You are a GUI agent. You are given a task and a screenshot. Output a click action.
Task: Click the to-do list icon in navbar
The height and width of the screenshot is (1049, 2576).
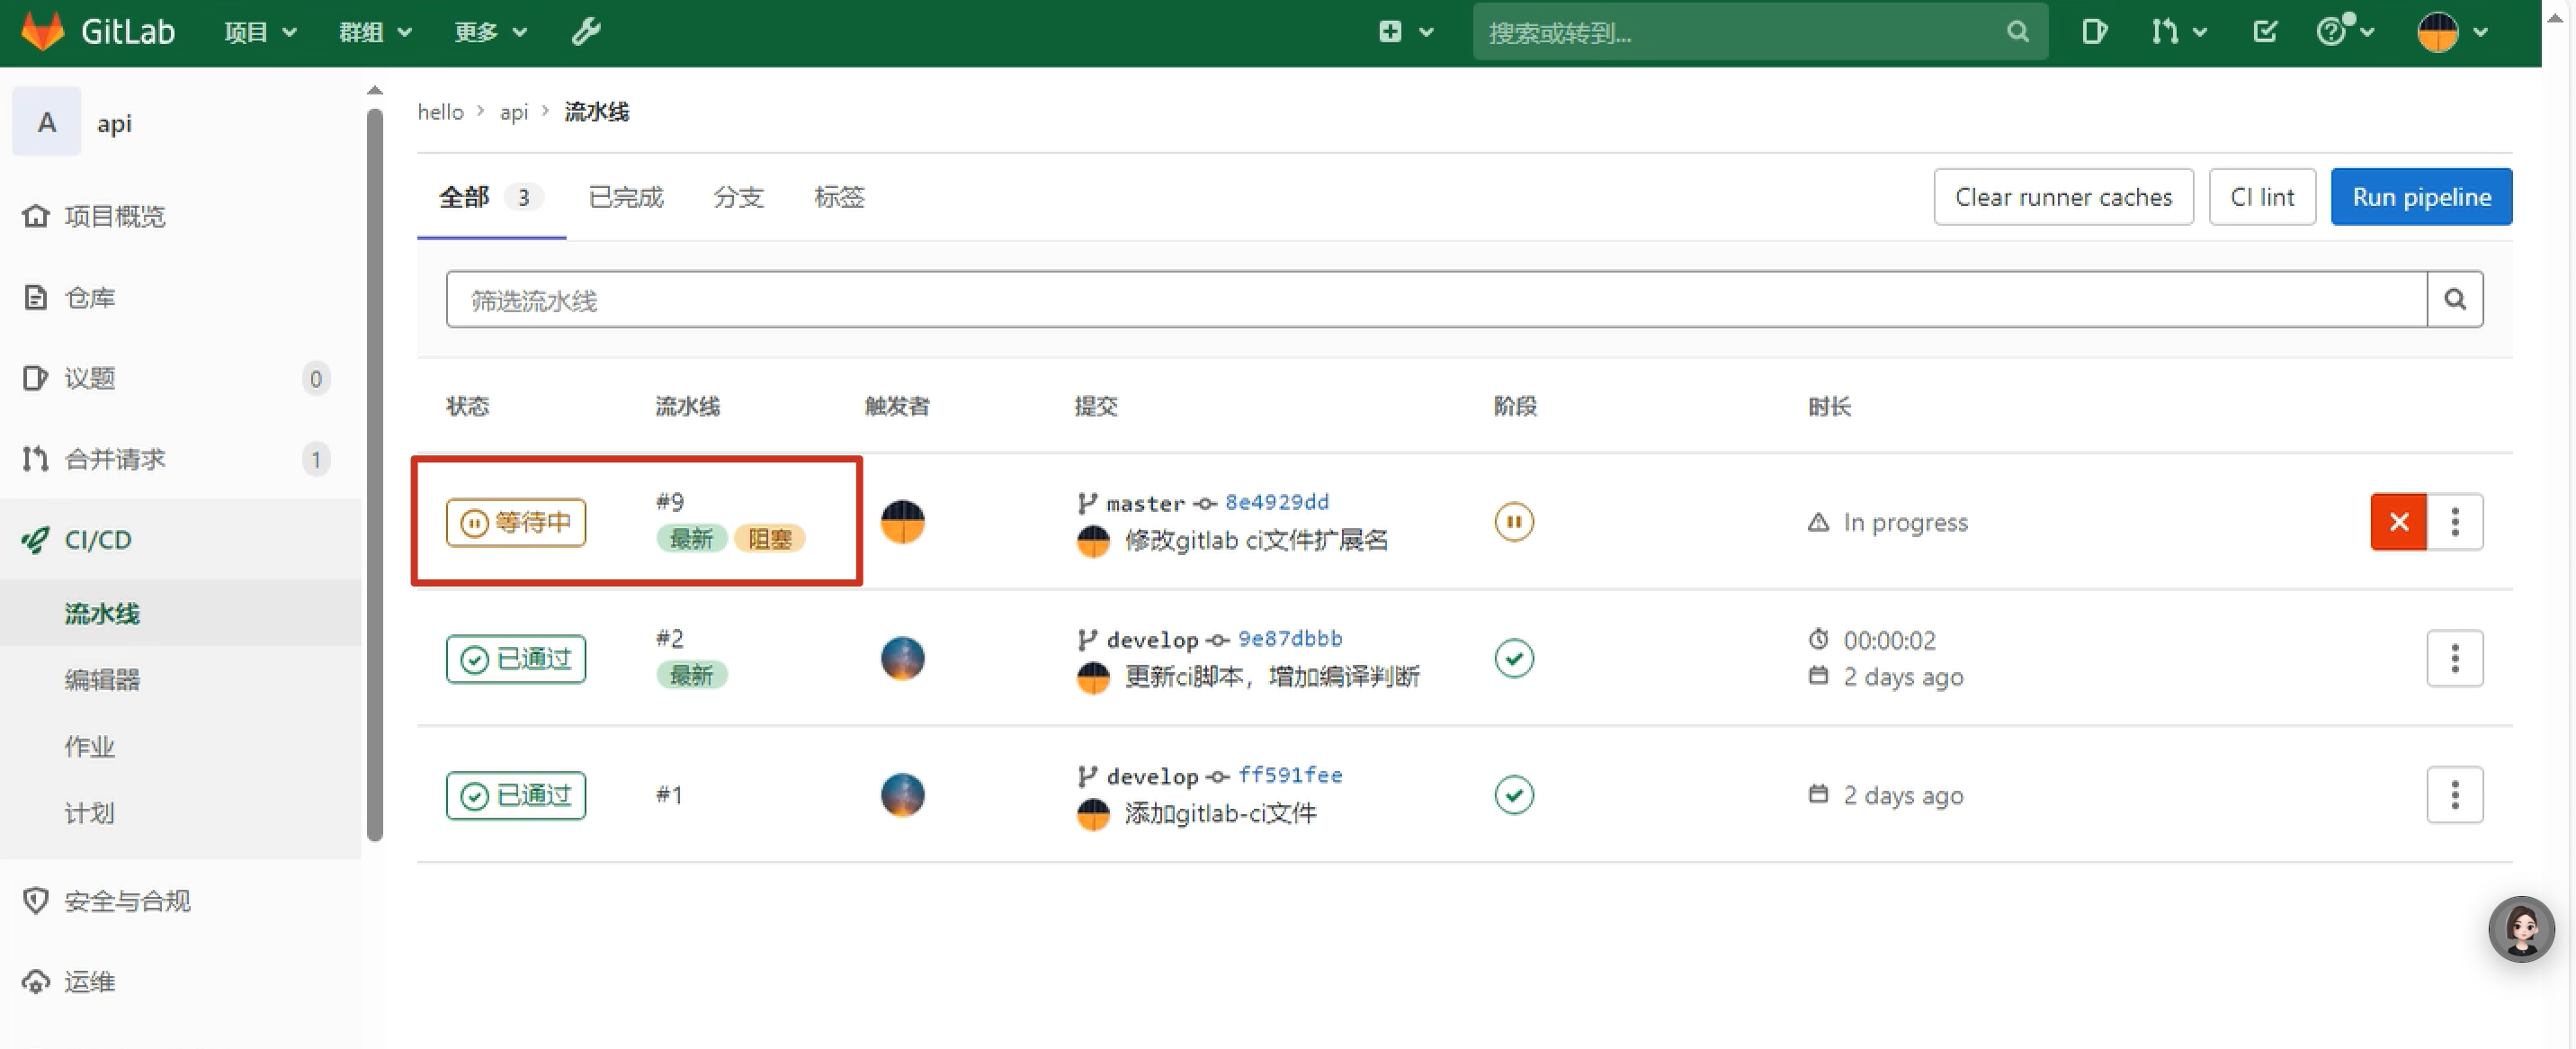pyautogui.click(x=2265, y=32)
